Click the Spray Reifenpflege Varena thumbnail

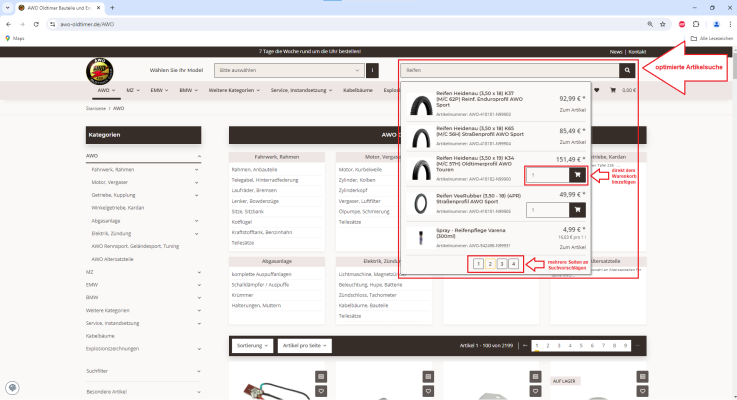tap(421, 238)
